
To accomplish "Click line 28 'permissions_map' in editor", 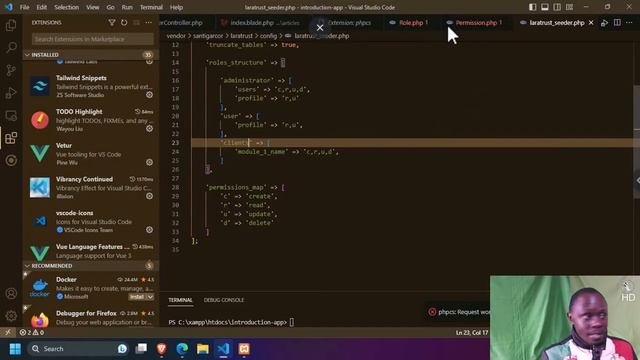I will [x=246, y=187].
